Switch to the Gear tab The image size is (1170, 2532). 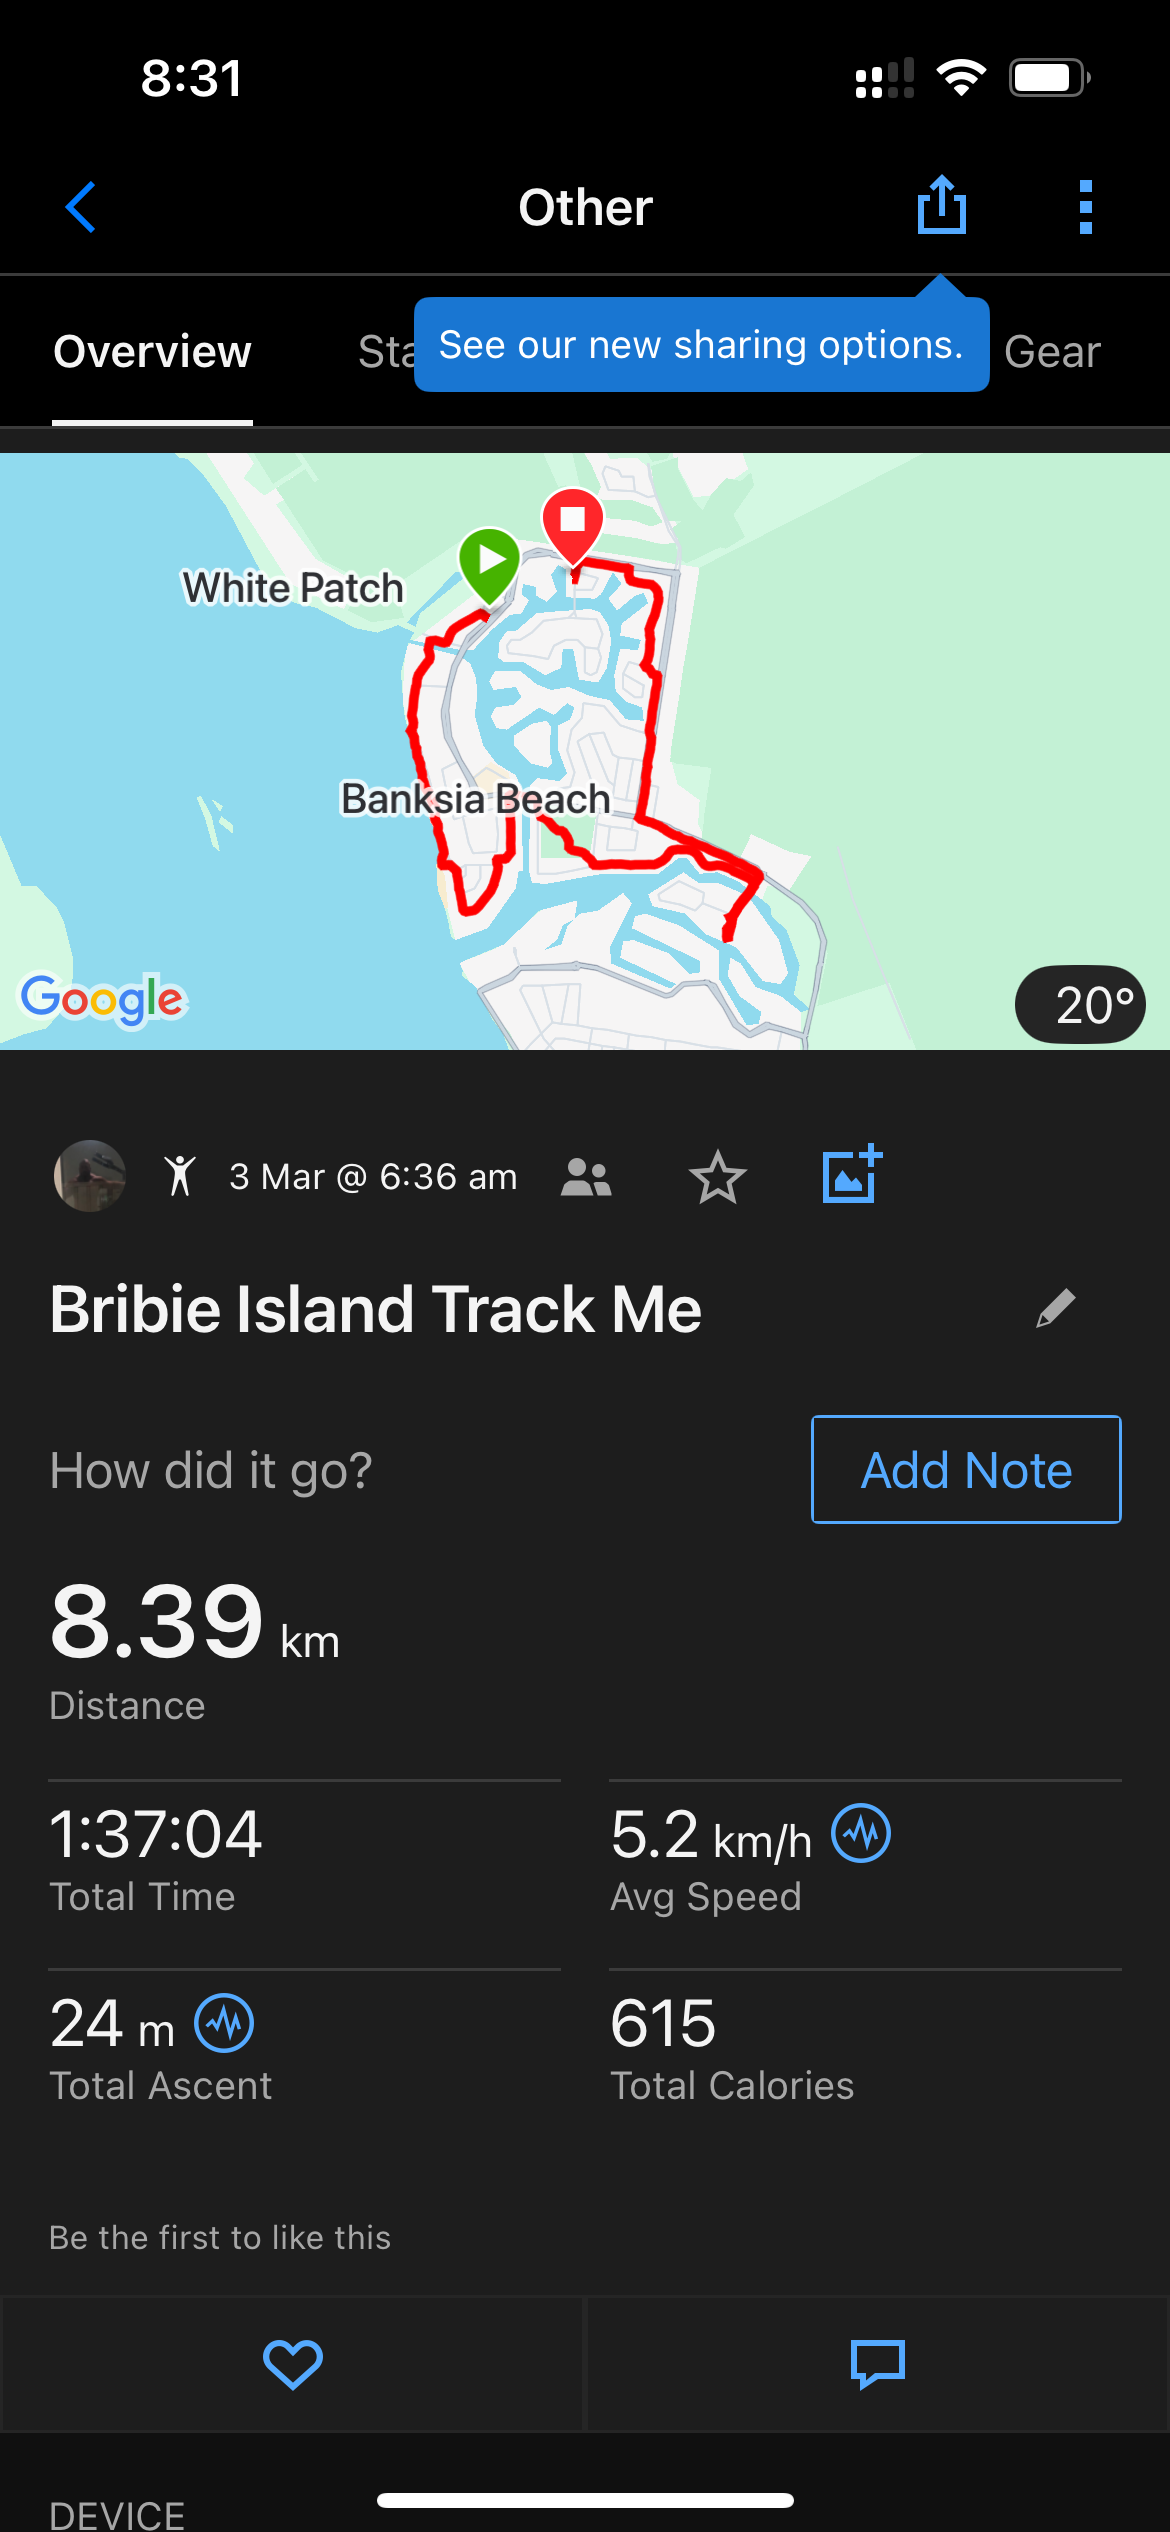tap(1052, 352)
